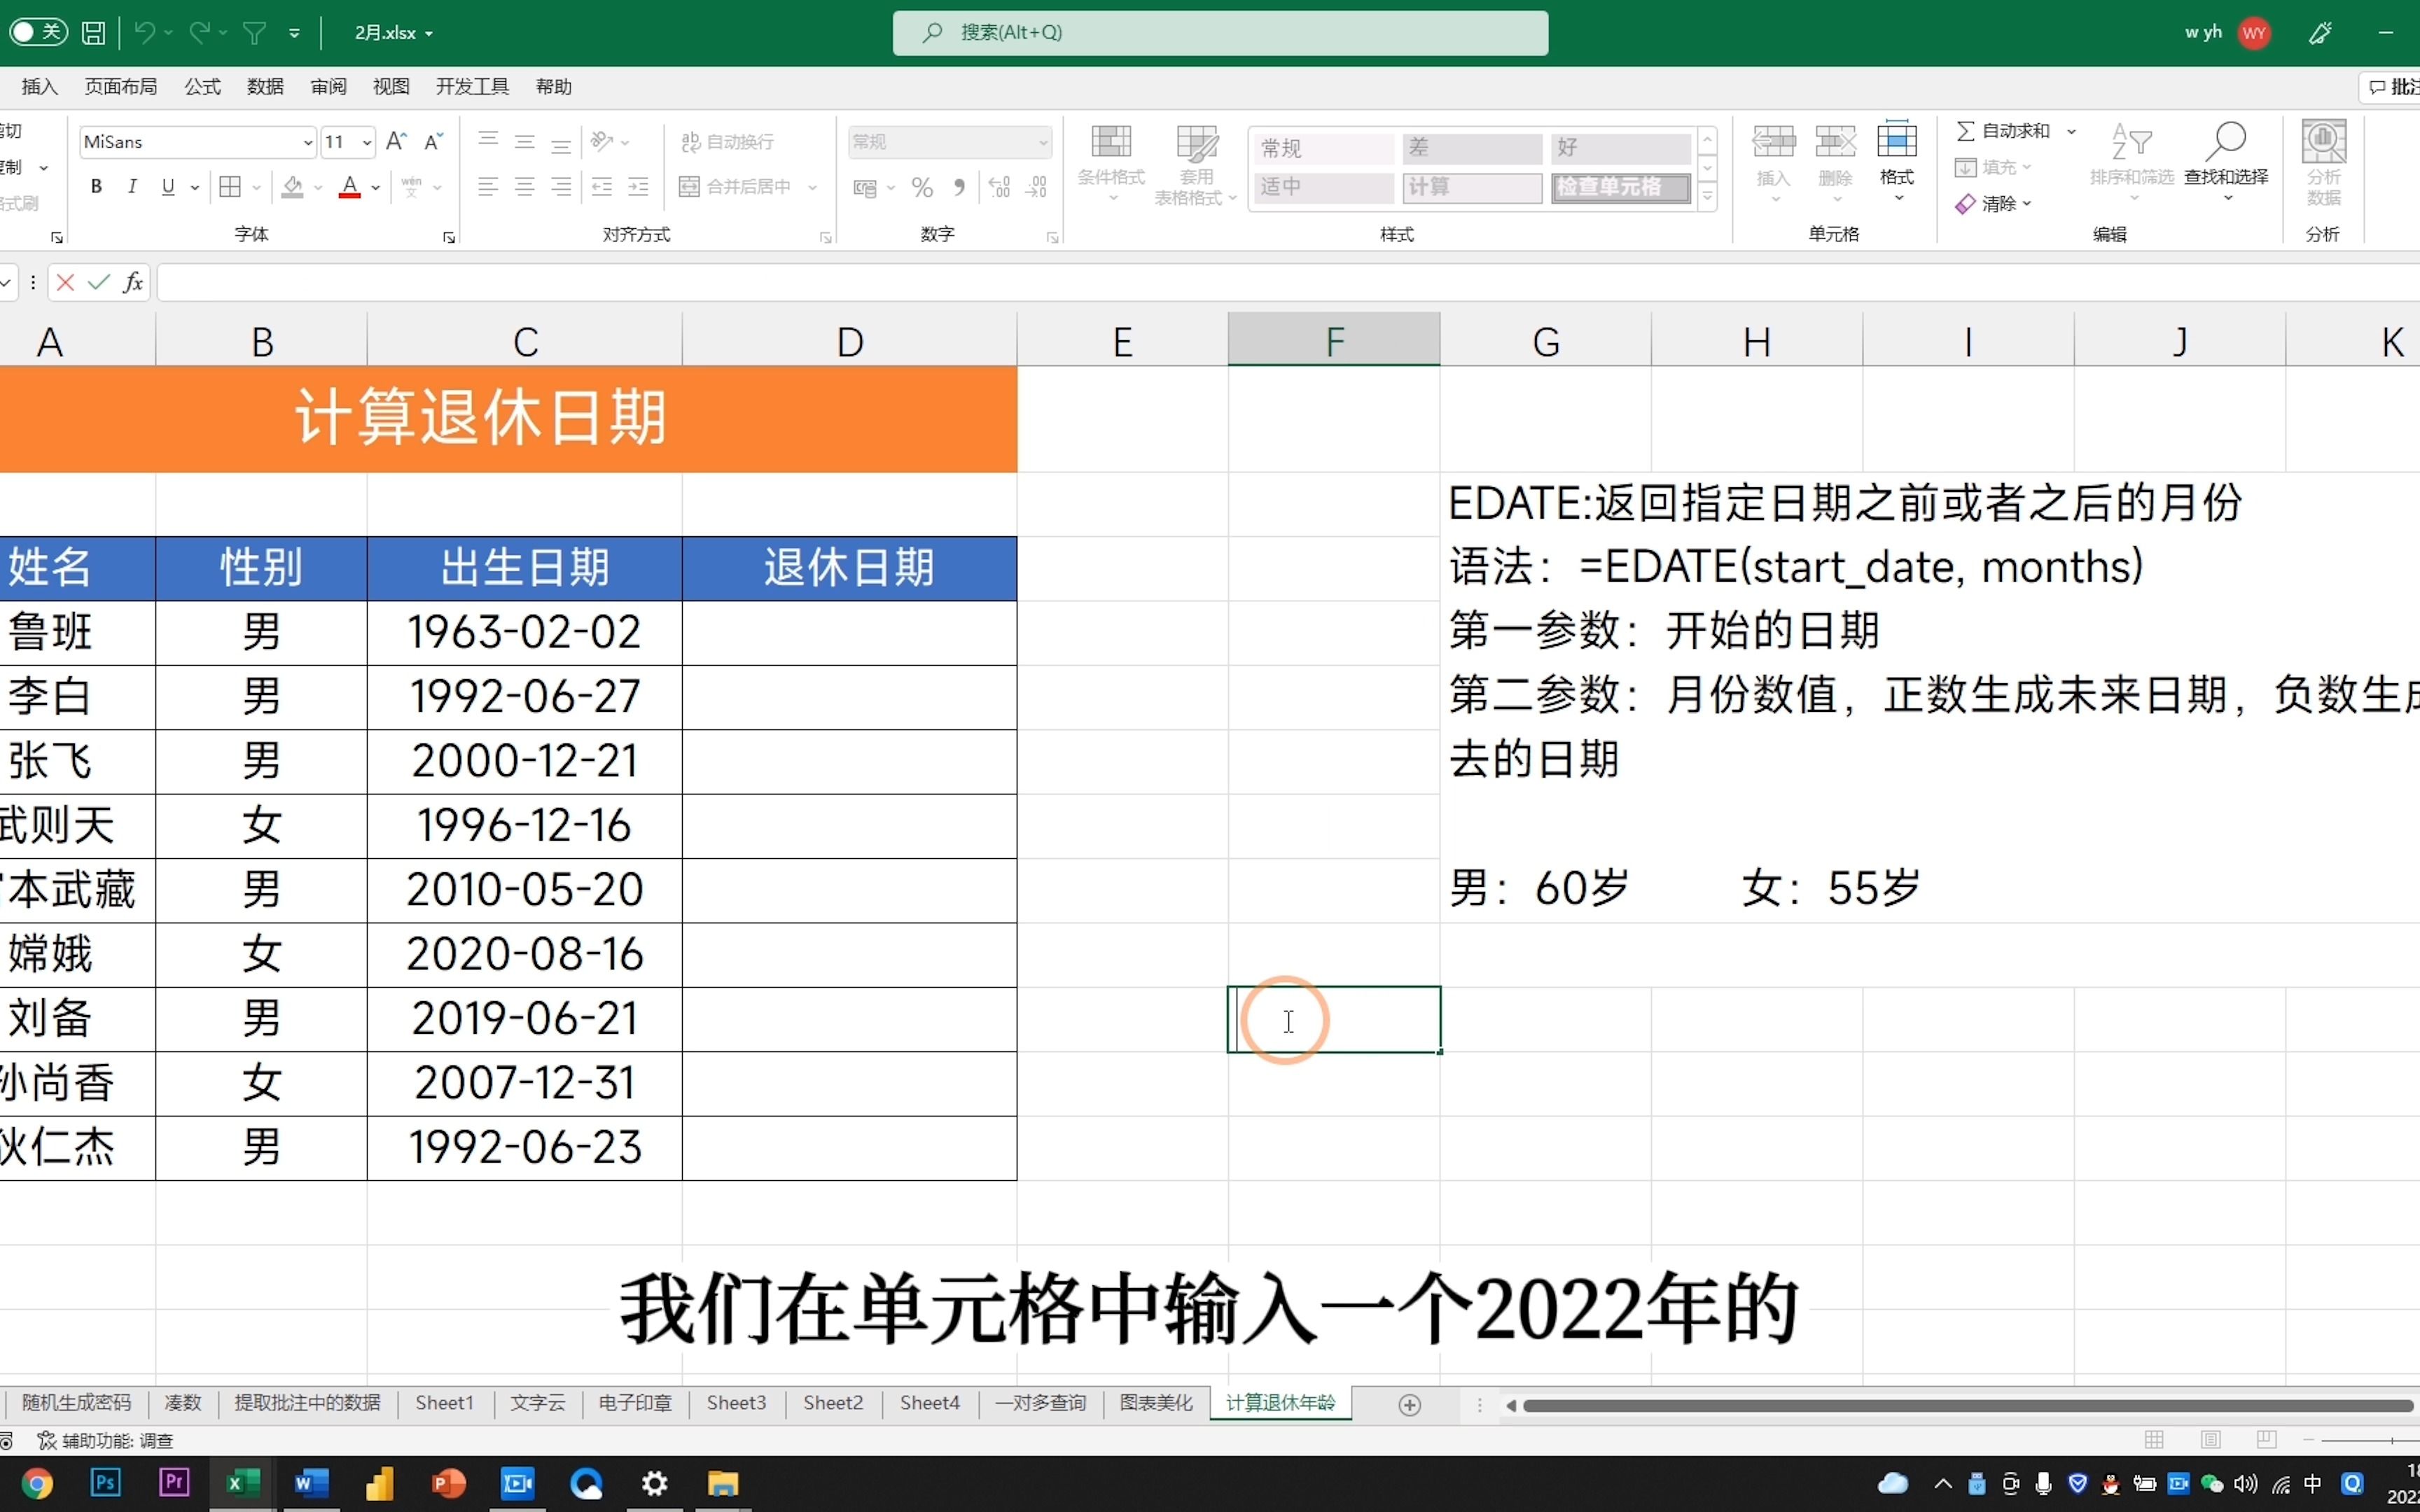Toggle italic formatting

[x=132, y=187]
